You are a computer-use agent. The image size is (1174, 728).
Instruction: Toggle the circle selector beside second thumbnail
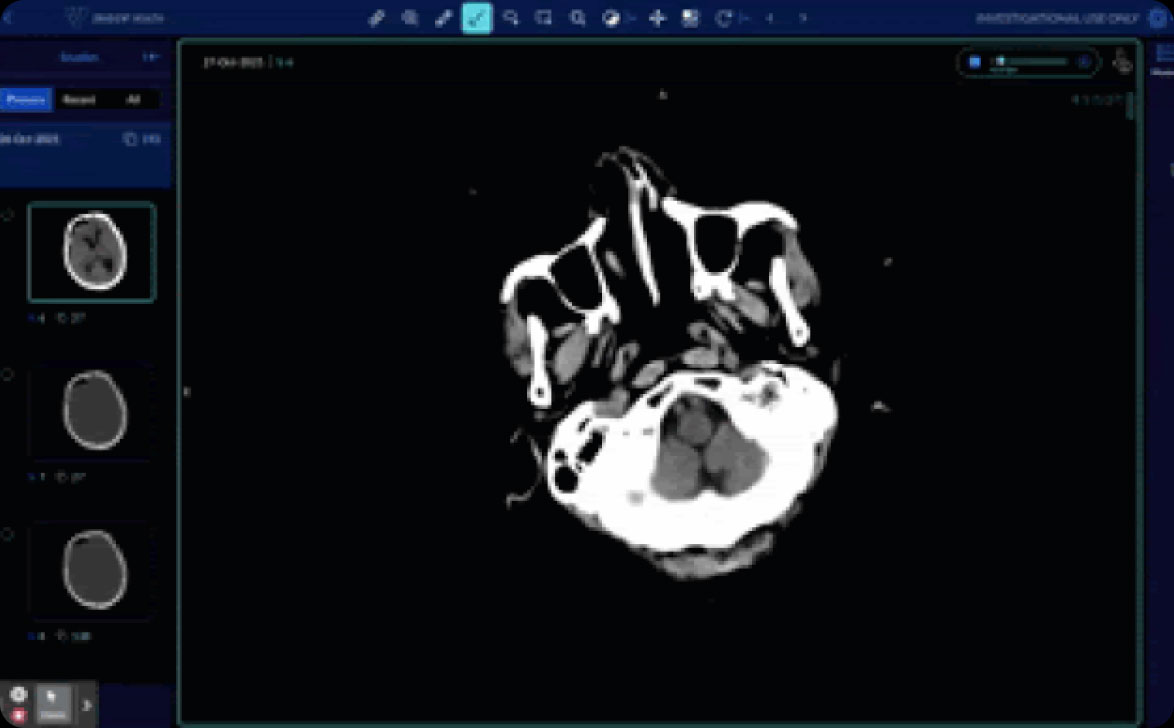point(8,374)
